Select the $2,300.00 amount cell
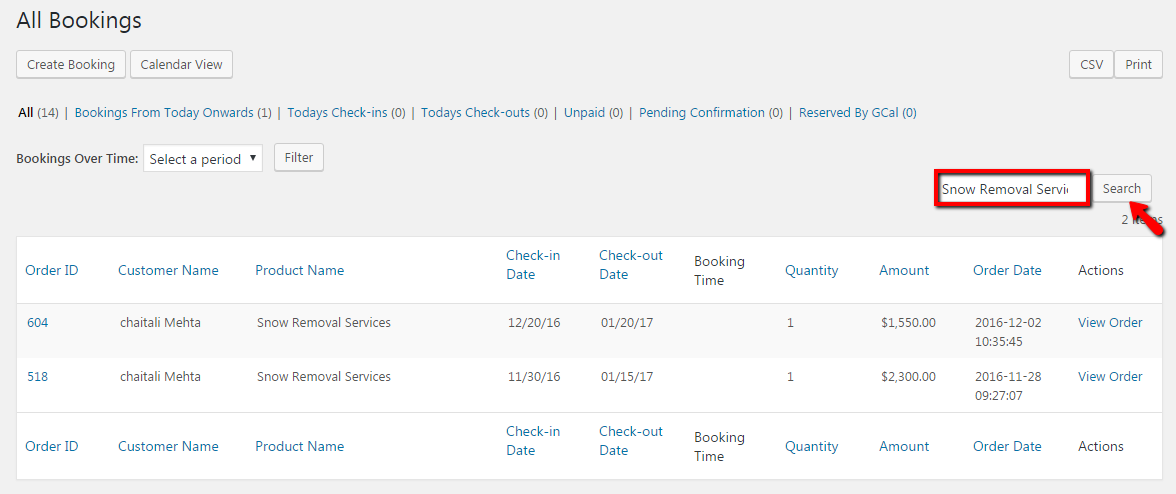The width and height of the screenshot is (1176, 494). [908, 377]
